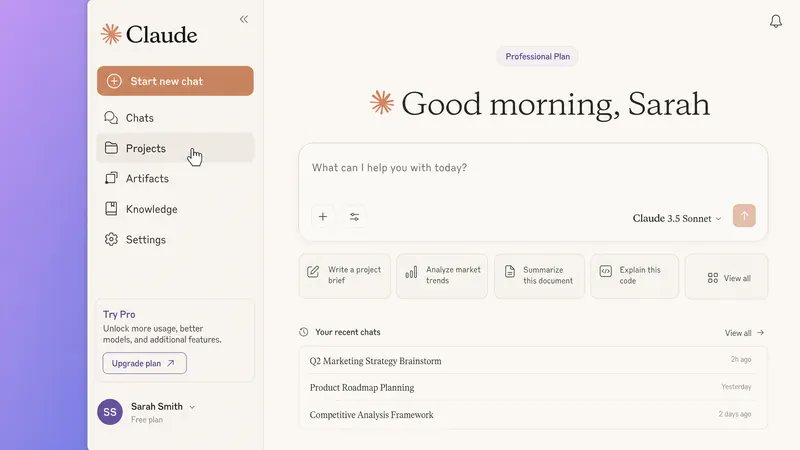Click the document icon on summarize card
This screenshot has width=800, height=450.
[510, 271]
